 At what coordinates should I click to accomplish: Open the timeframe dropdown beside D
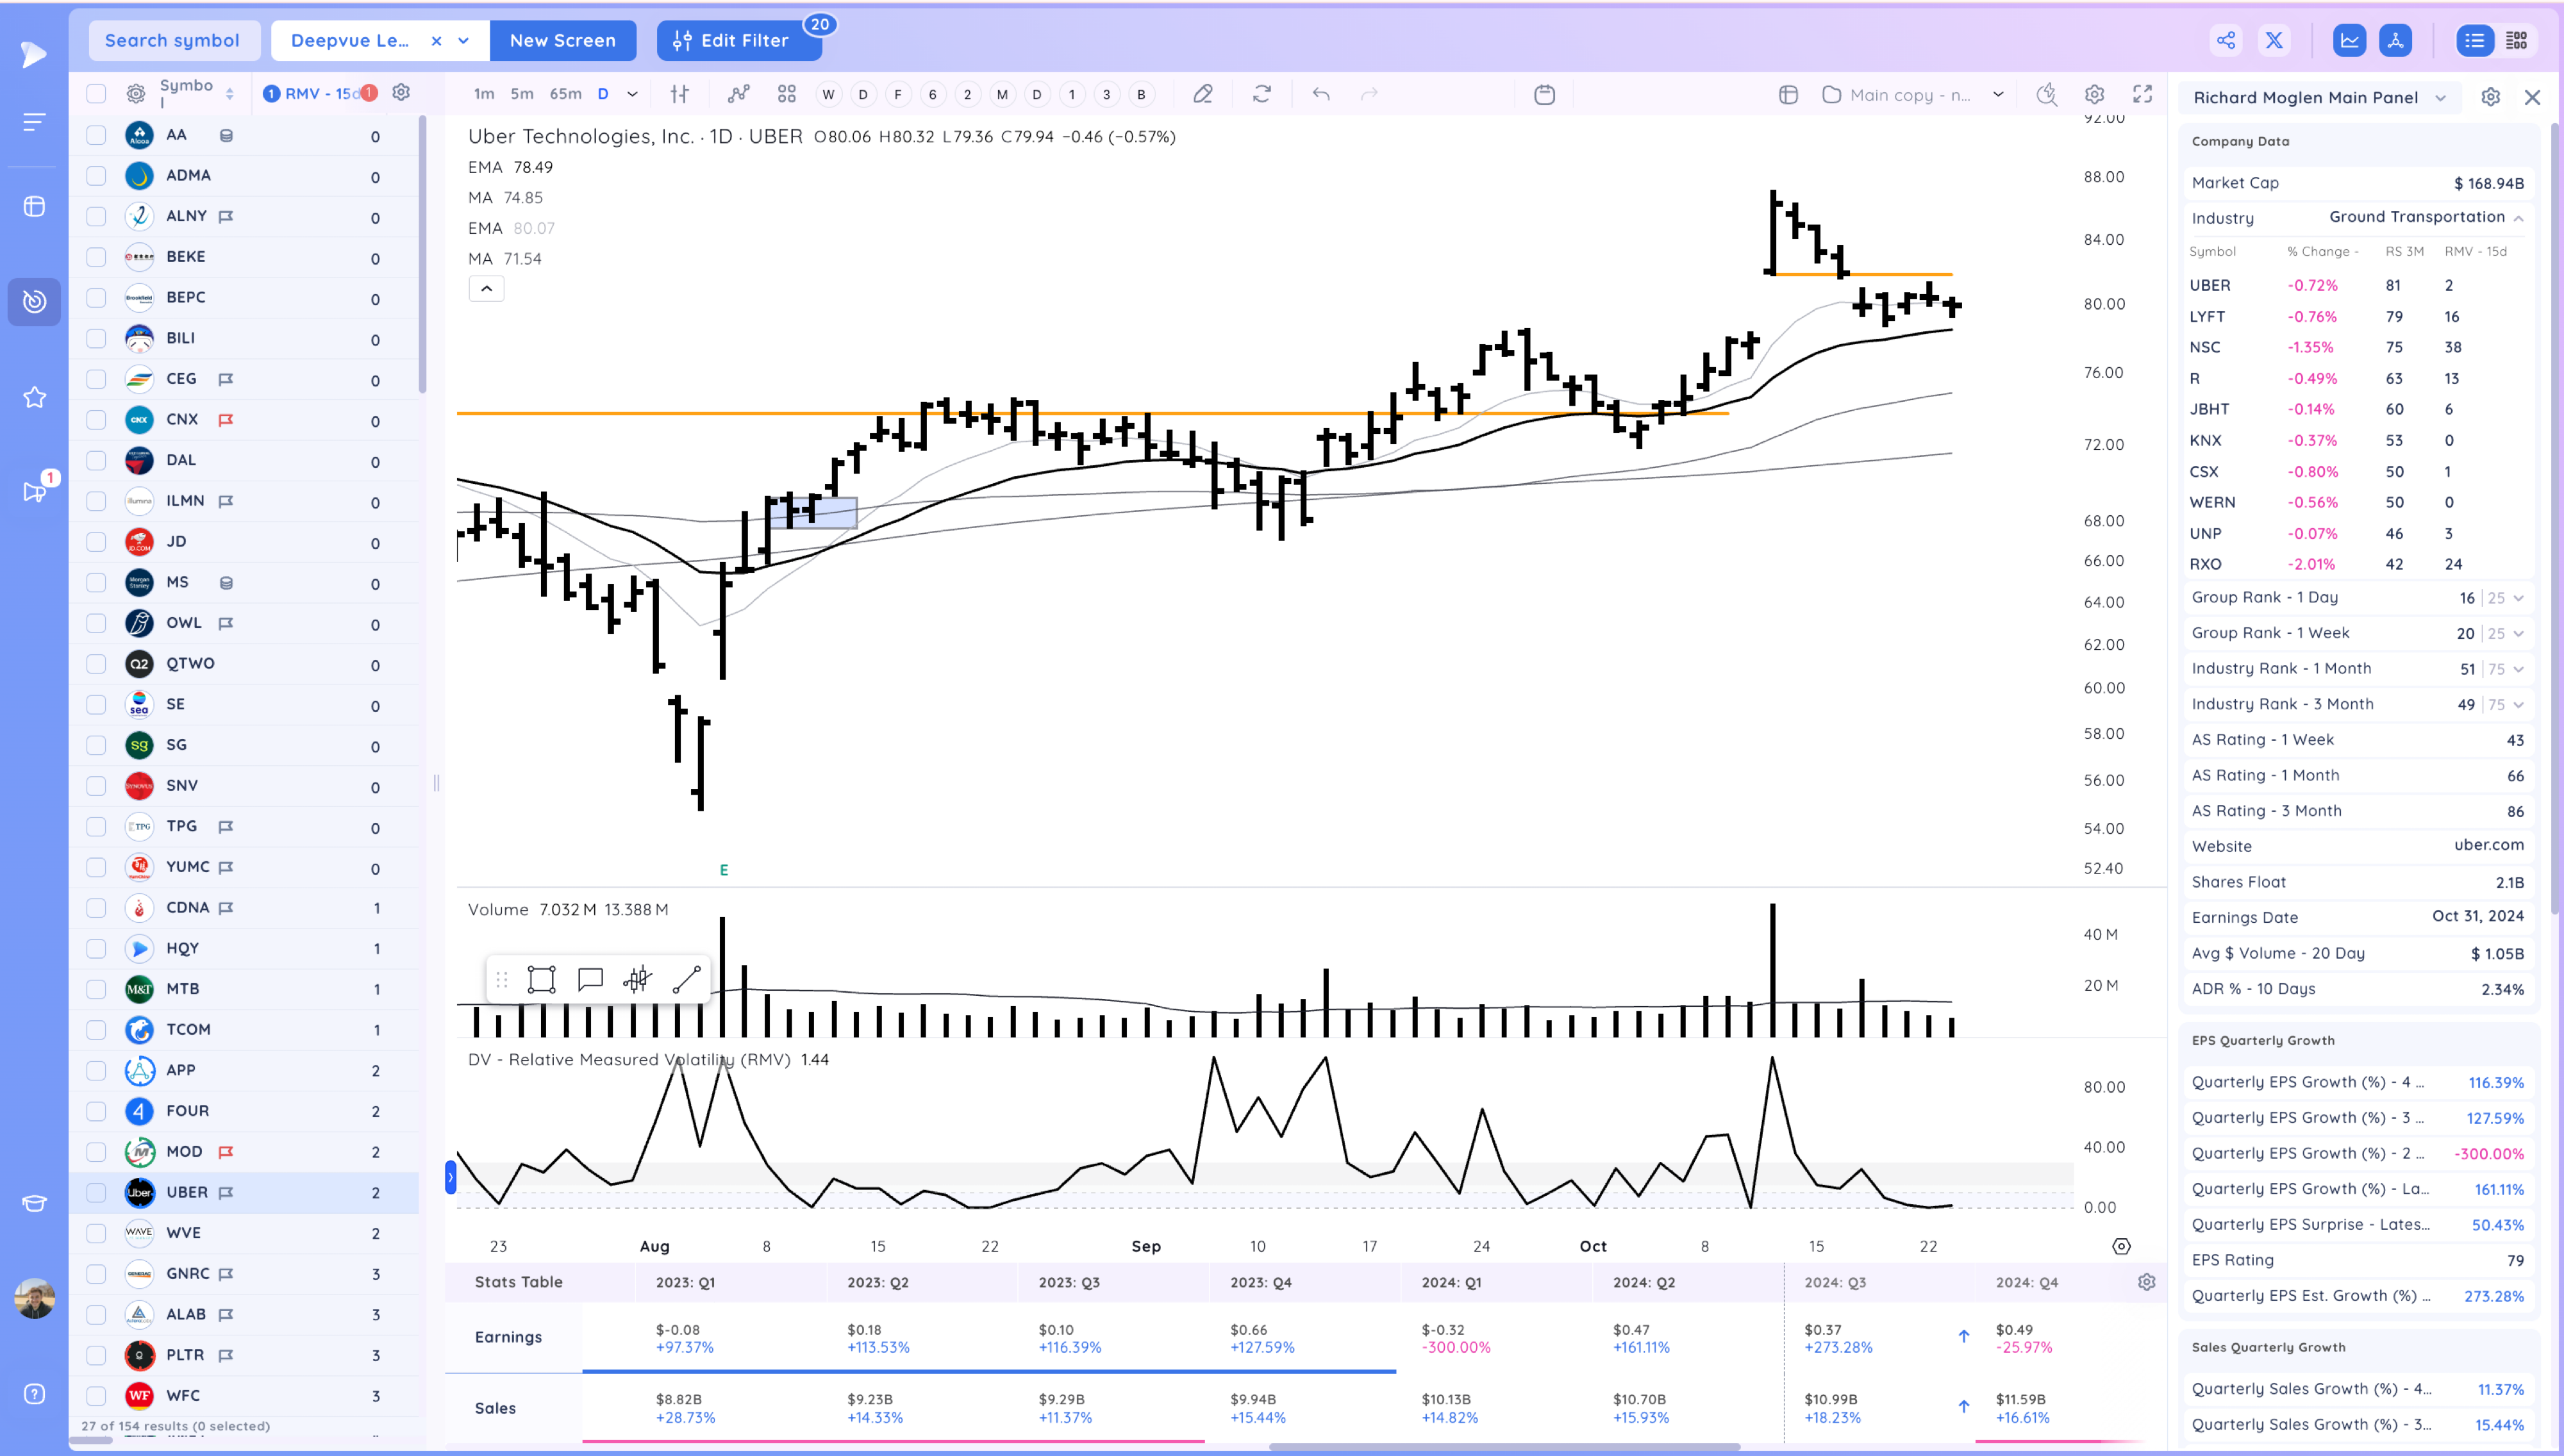[631, 93]
